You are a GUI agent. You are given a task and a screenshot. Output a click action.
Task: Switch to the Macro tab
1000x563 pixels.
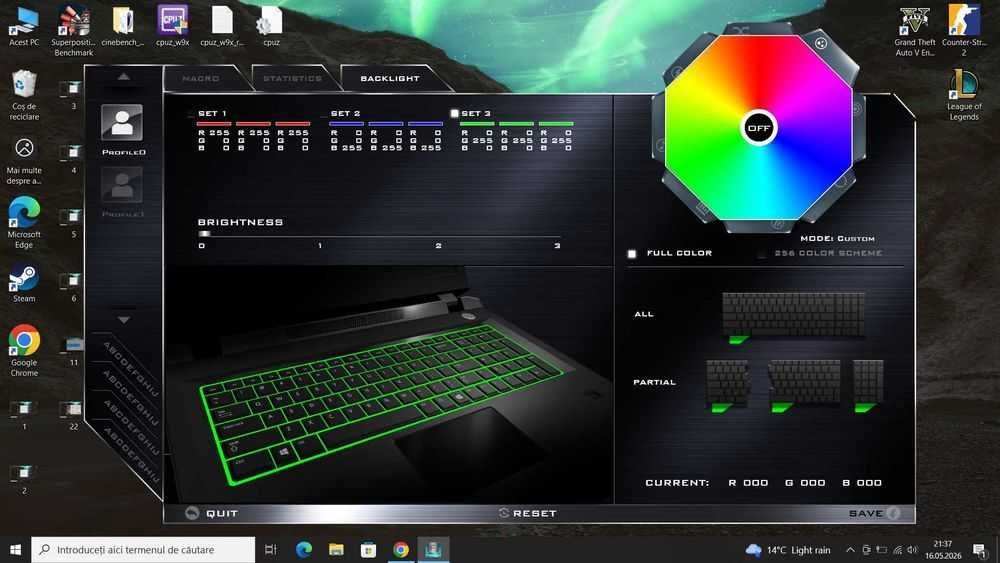pyautogui.click(x=201, y=78)
